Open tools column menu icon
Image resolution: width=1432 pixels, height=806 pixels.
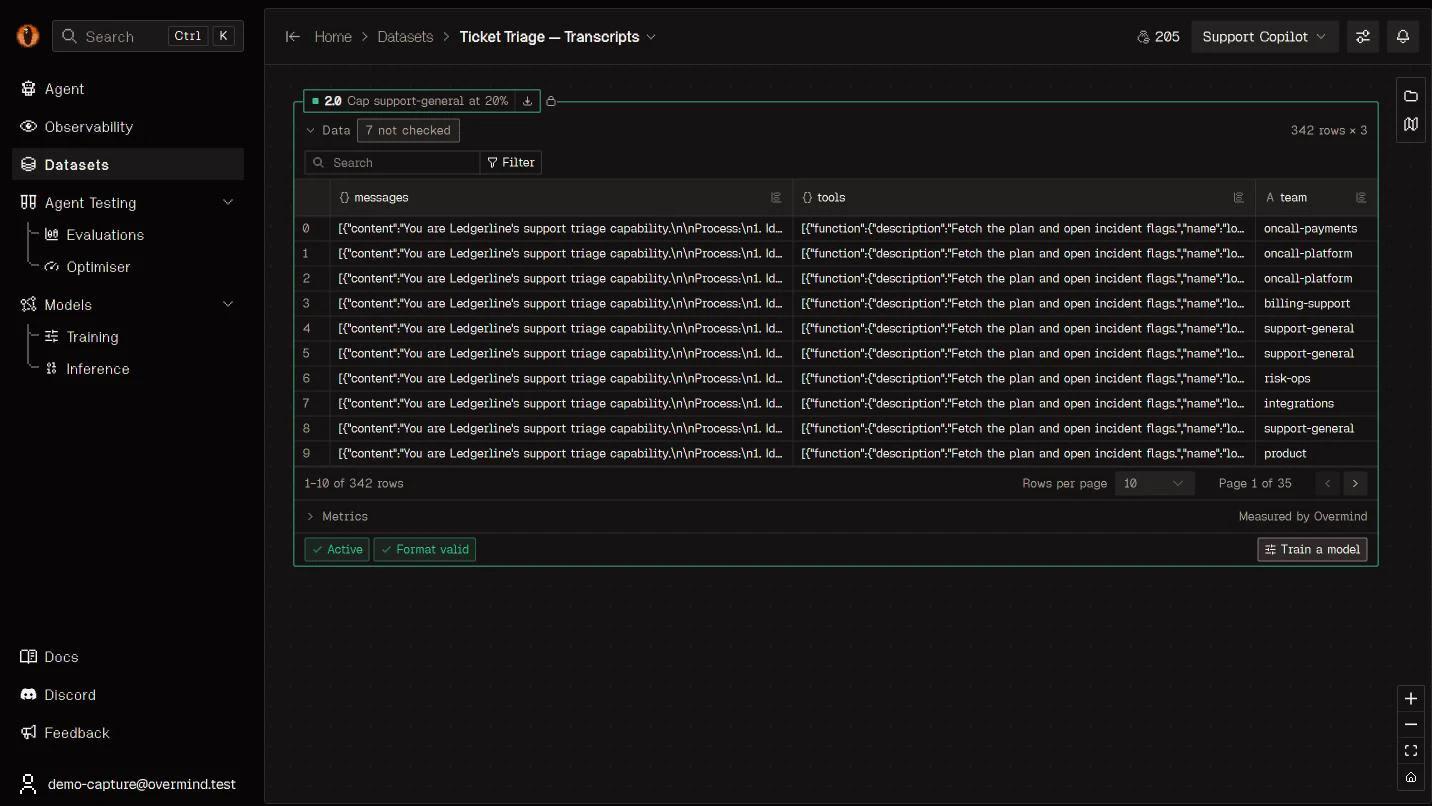pos(1239,198)
